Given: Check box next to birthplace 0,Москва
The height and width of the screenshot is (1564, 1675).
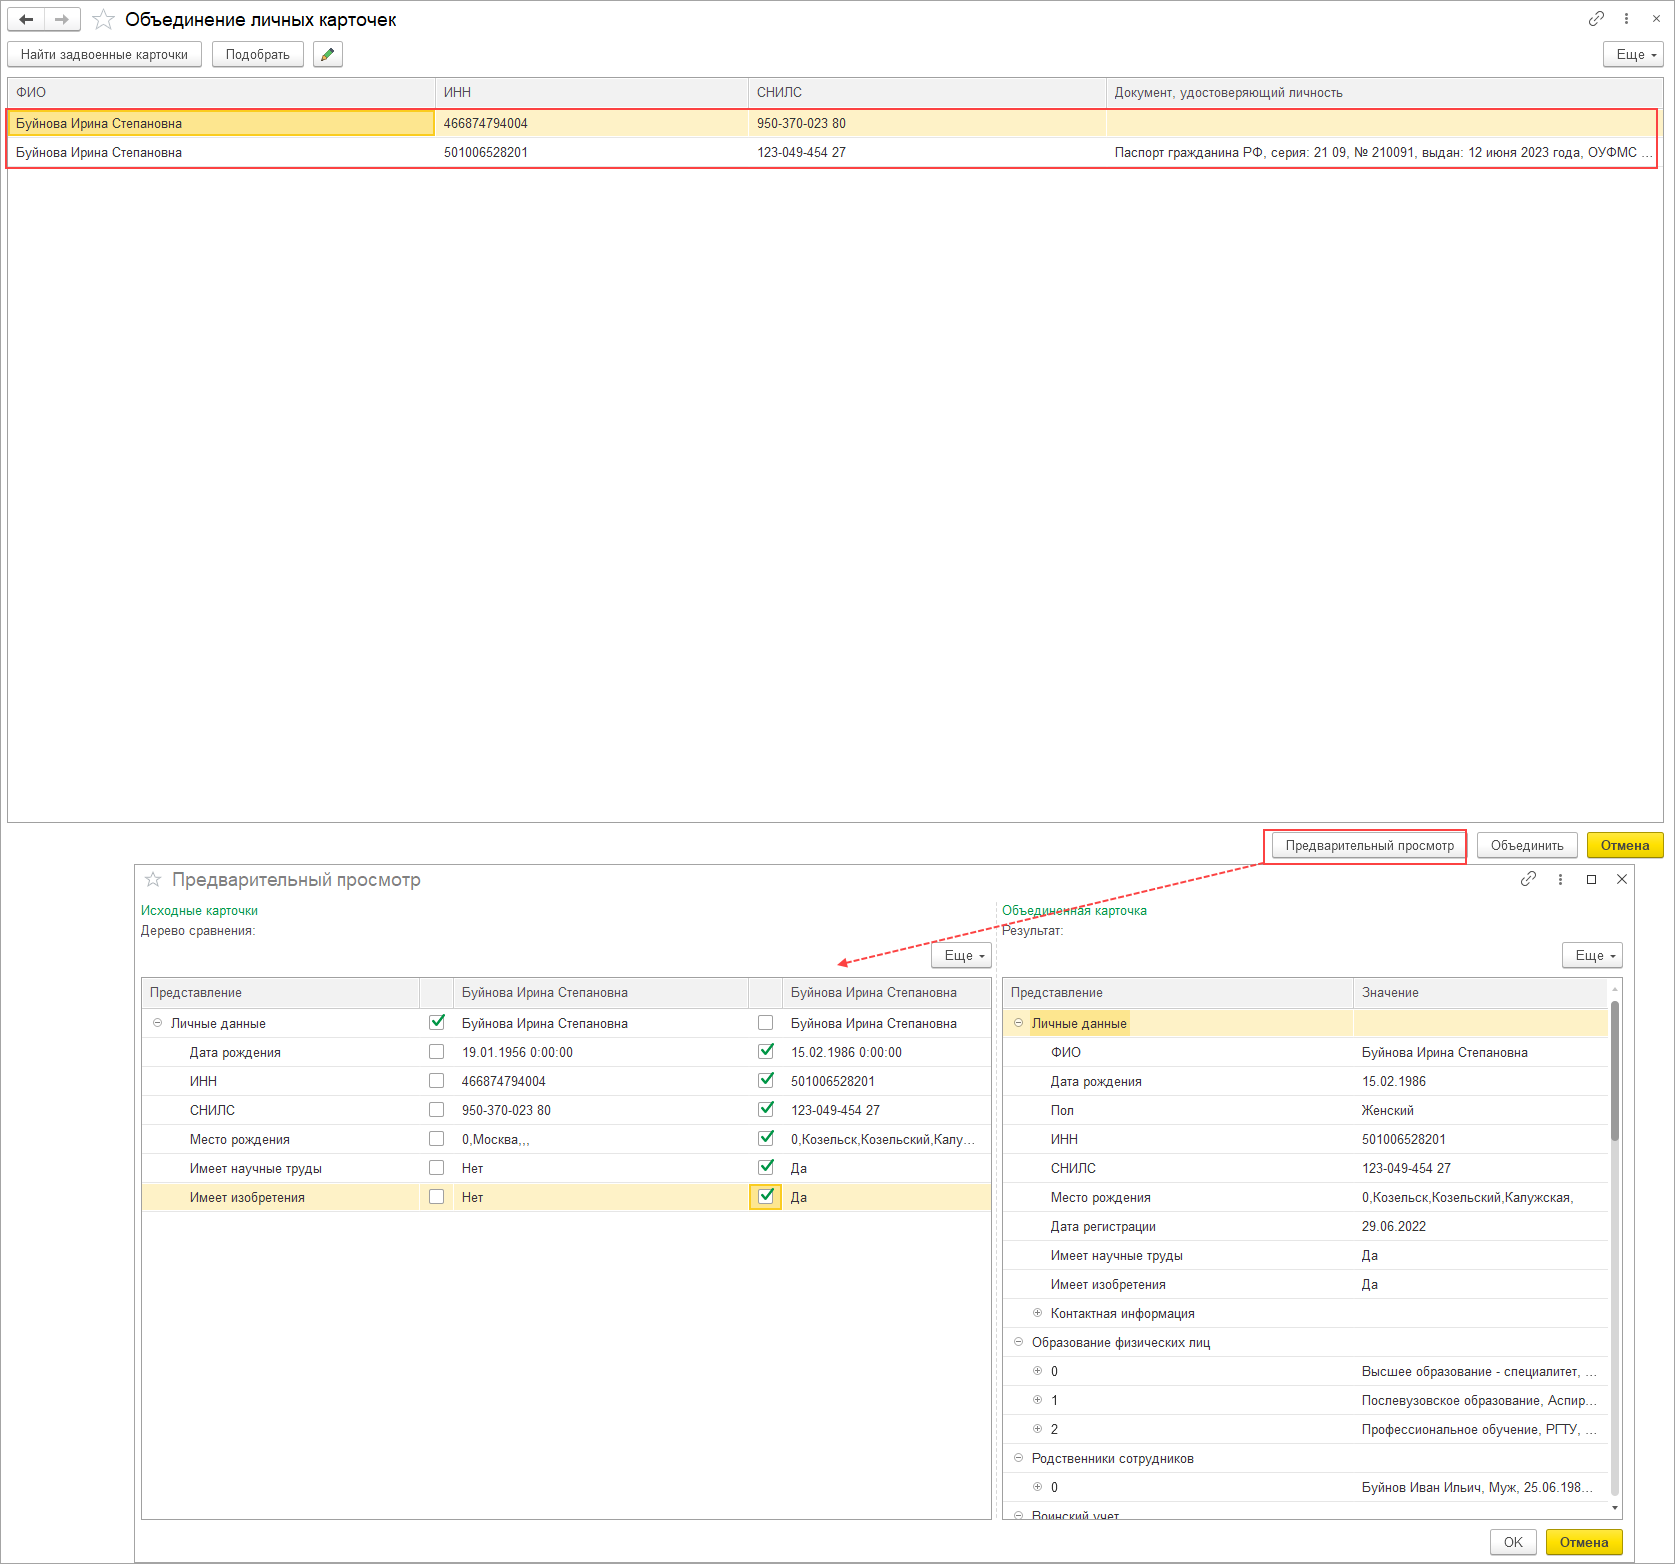Looking at the screenshot, I should 436,1138.
